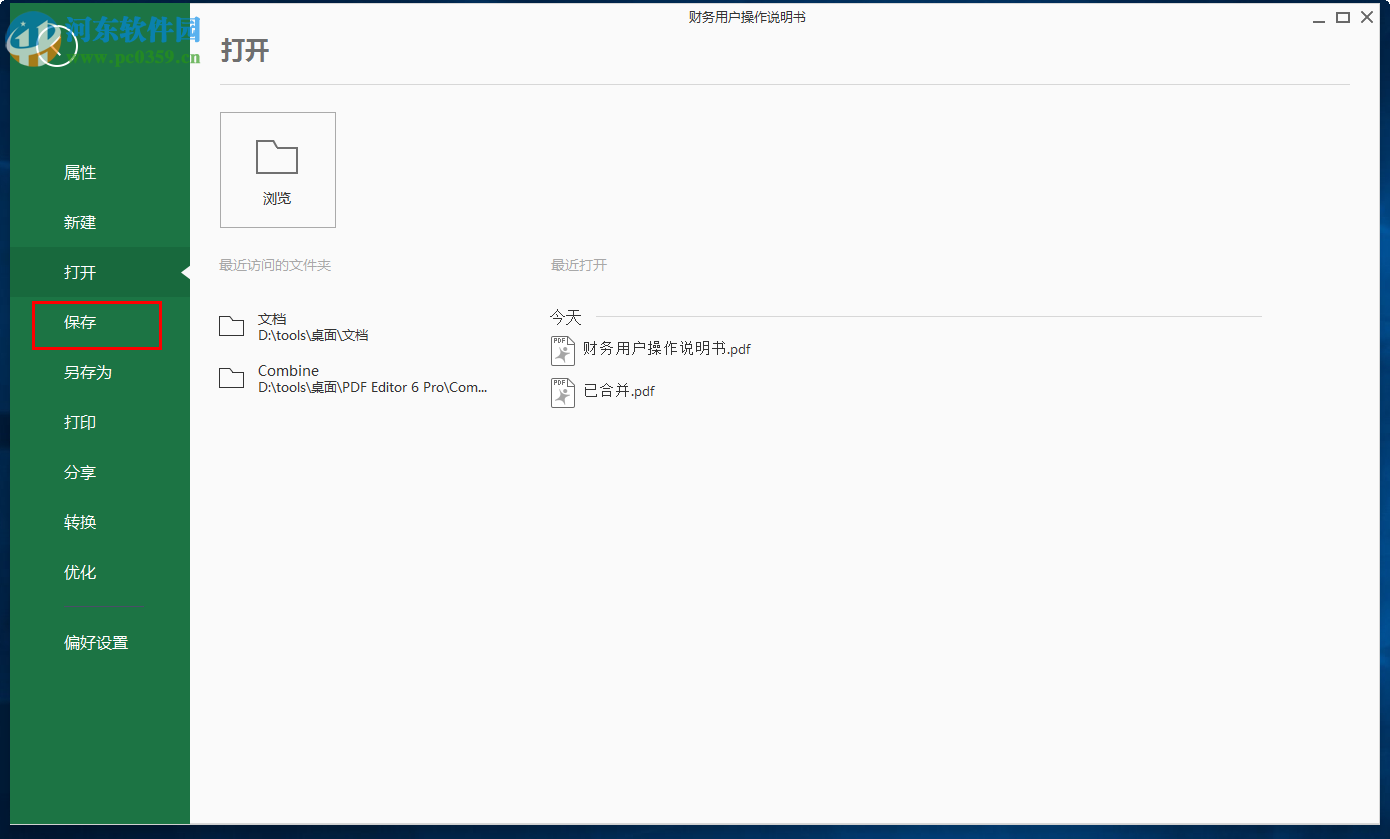Open the 打印 print options
Image resolution: width=1390 pixels, height=839 pixels.
coord(80,422)
